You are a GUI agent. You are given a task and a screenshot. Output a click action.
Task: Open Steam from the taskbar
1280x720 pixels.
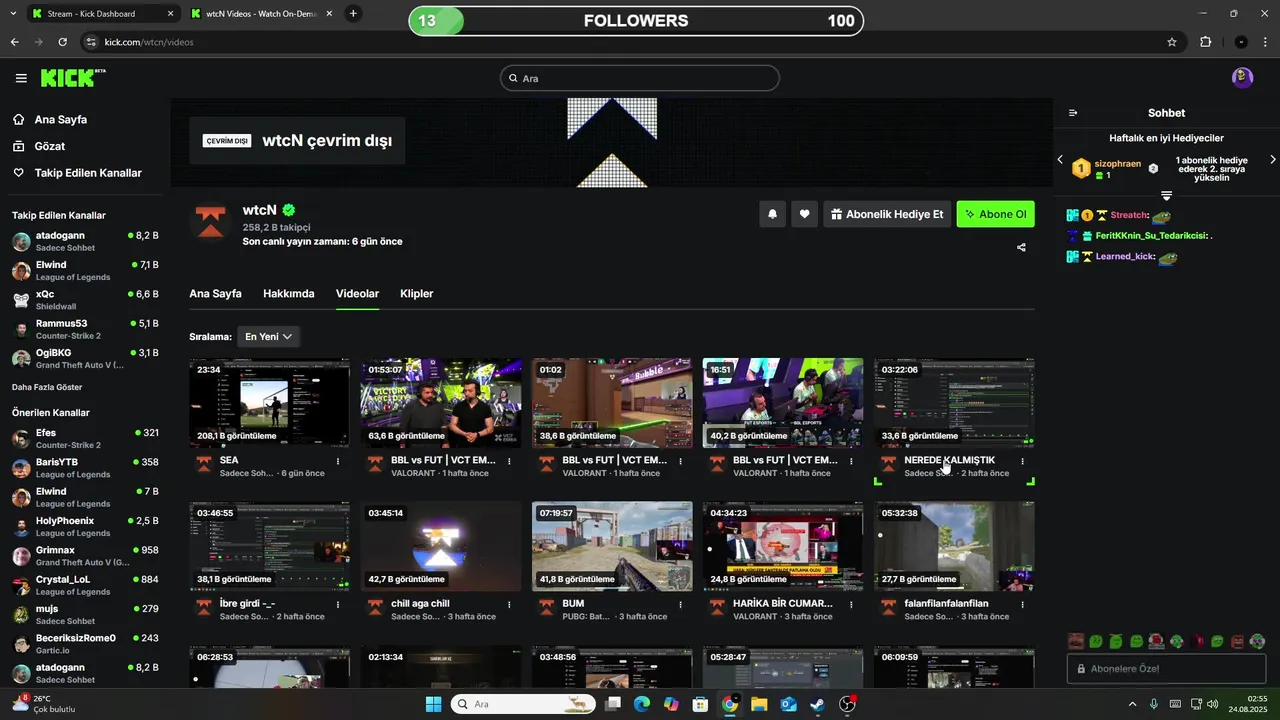point(817,704)
